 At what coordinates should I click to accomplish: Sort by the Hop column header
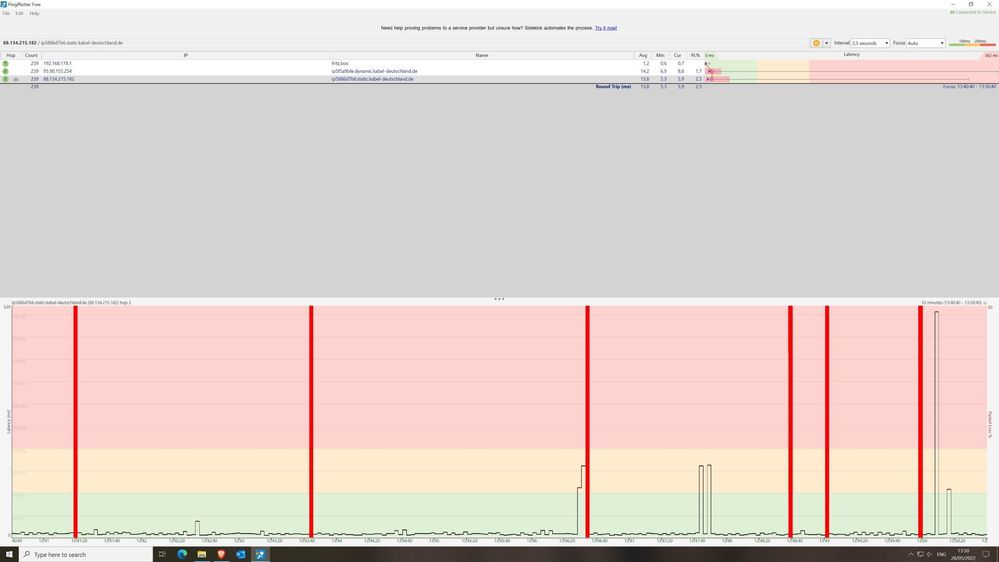point(11,55)
